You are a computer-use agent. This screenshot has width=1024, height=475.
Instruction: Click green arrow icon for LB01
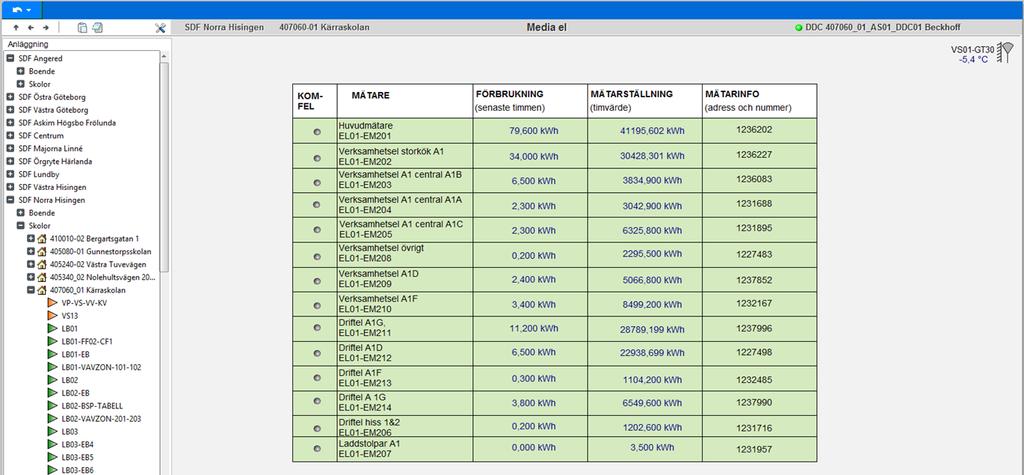click(52, 329)
